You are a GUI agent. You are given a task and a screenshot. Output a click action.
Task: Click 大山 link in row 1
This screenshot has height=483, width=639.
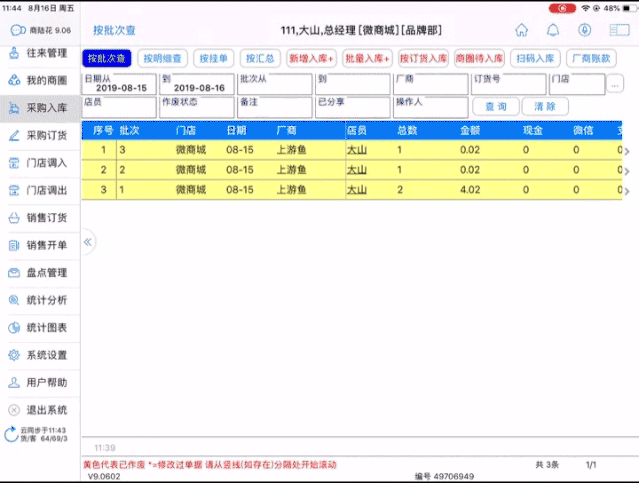pyautogui.click(x=357, y=150)
